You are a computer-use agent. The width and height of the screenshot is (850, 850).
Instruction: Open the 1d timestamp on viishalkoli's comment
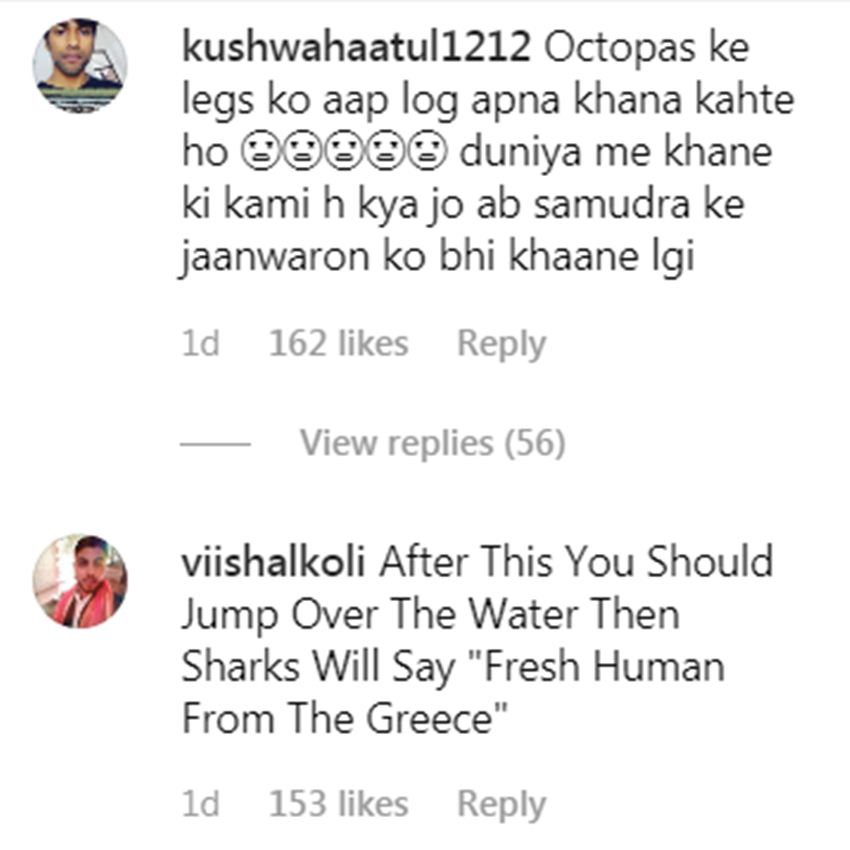click(201, 803)
